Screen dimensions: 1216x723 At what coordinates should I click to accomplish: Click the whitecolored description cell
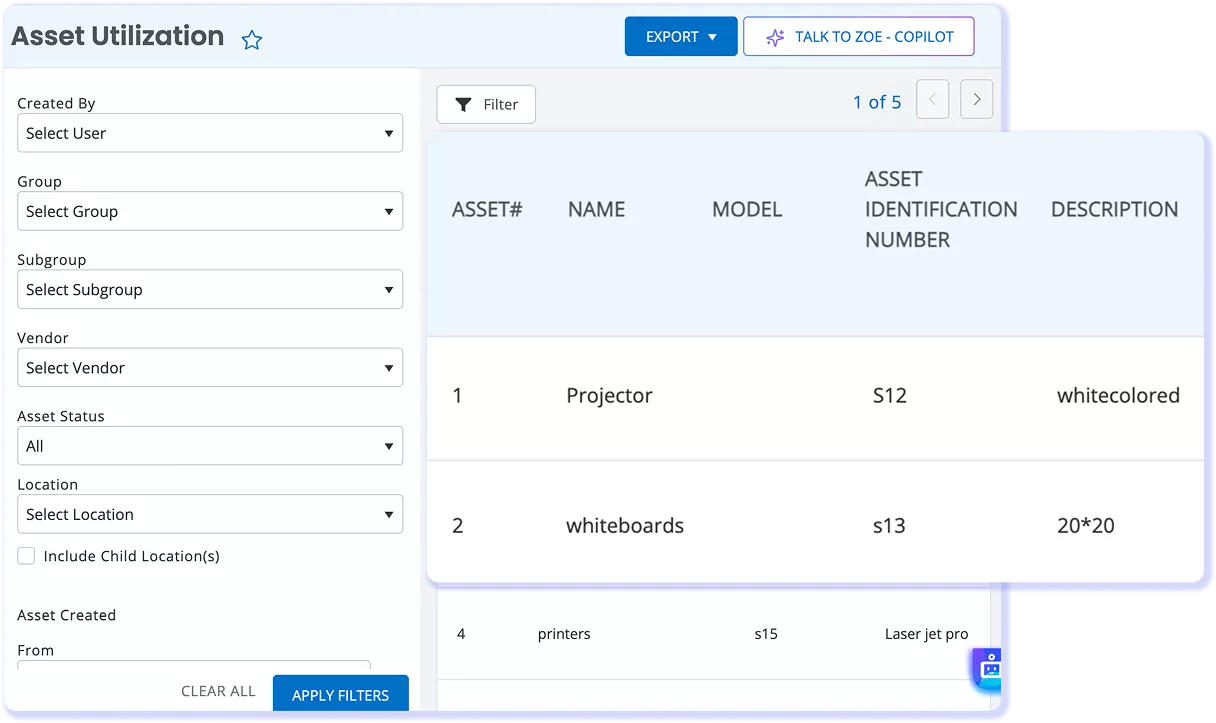(1118, 395)
